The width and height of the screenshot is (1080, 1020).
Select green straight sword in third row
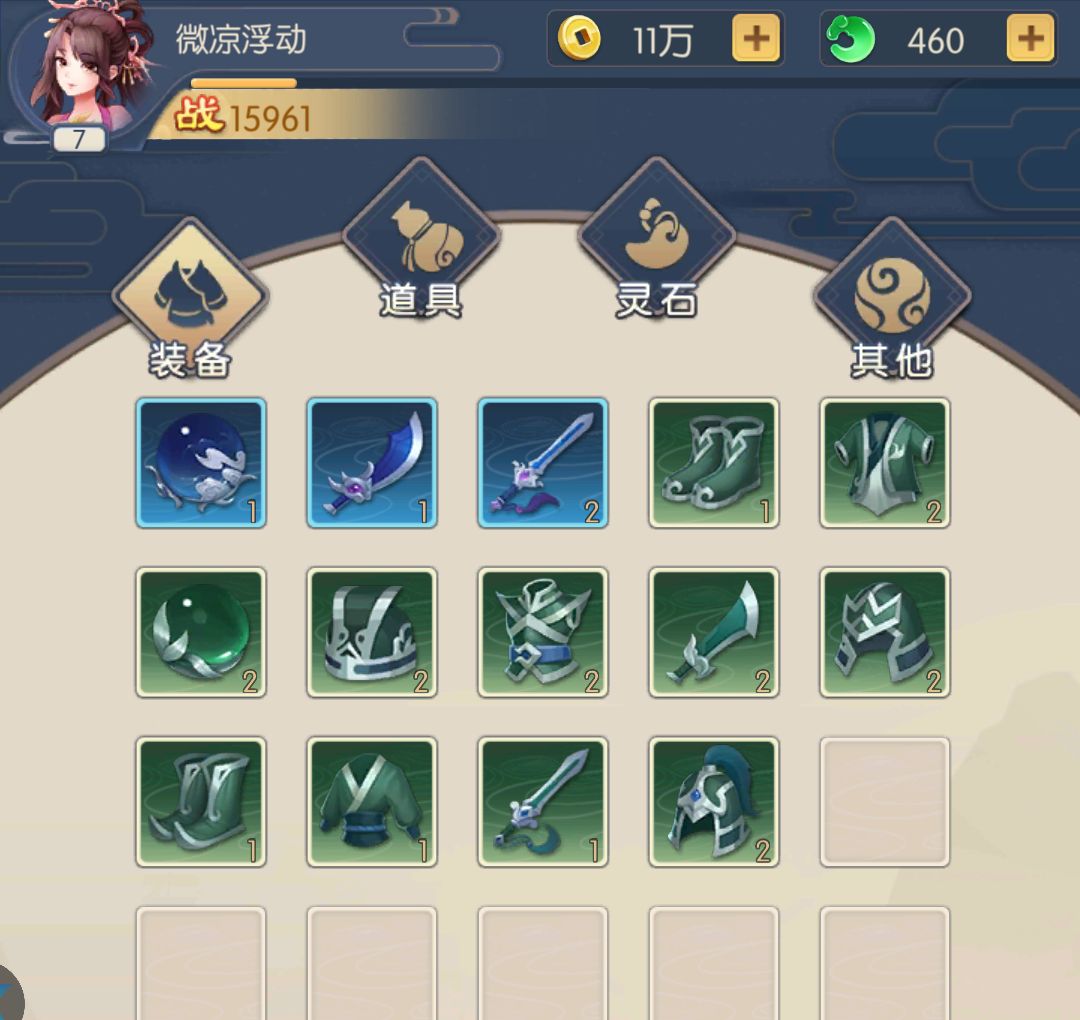coord(543,802)
